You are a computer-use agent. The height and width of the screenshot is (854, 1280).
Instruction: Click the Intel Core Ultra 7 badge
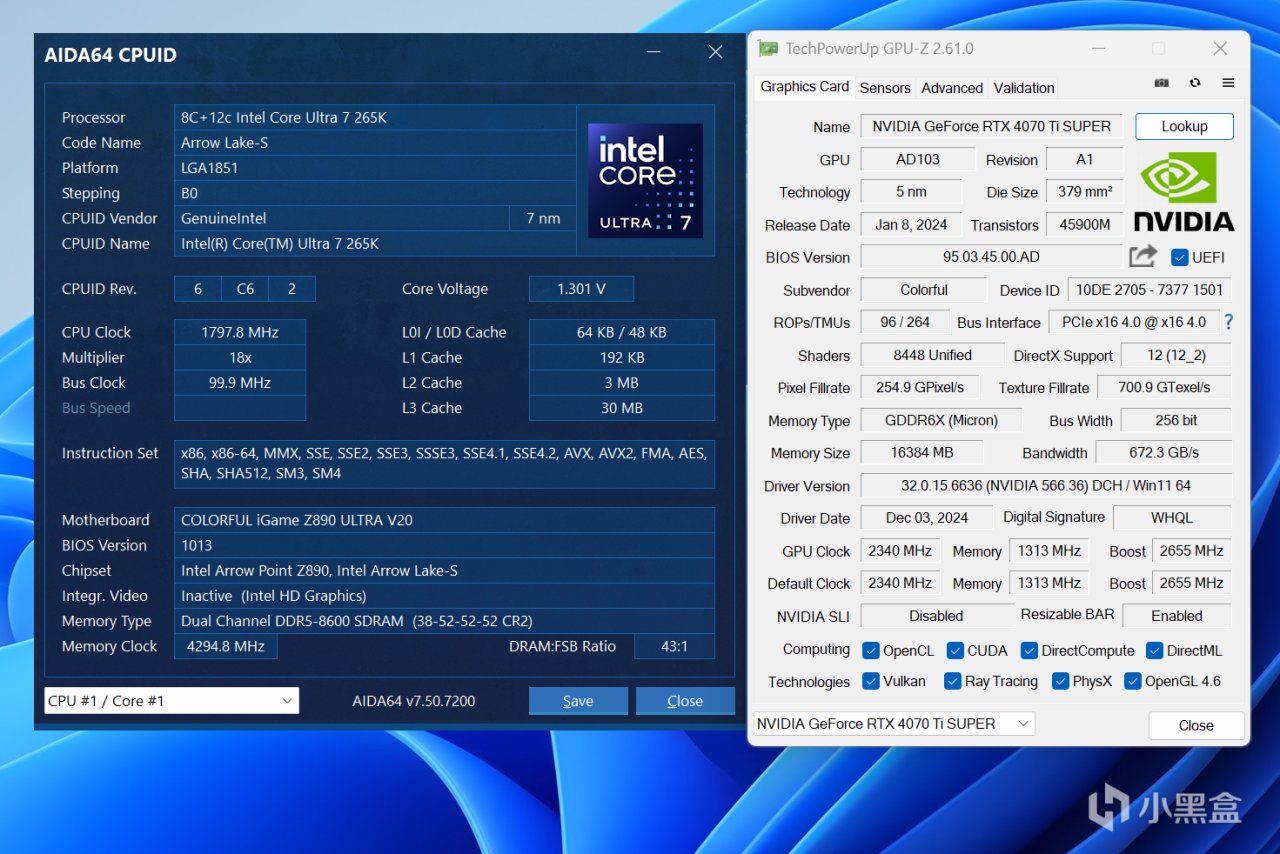[645, 180]
